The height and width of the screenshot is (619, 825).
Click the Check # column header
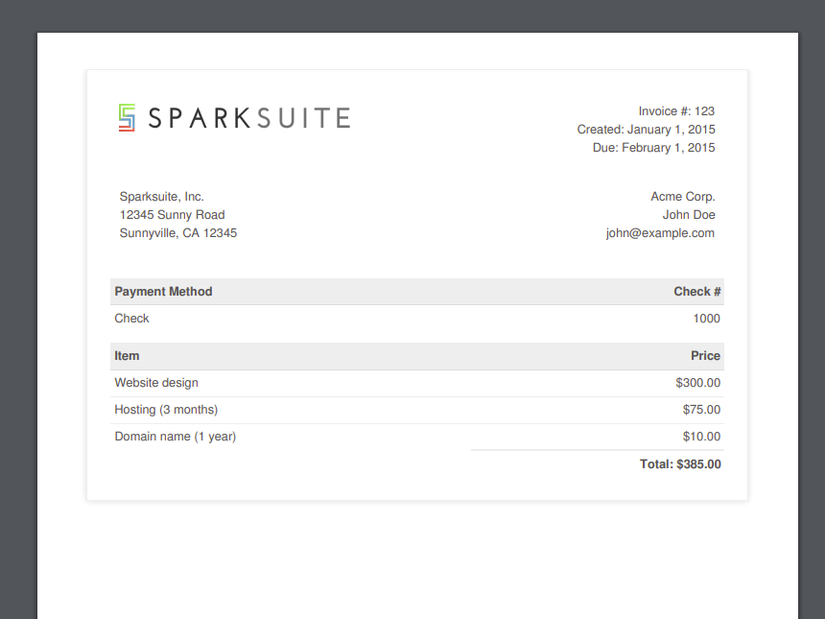[x=697, y=292]
